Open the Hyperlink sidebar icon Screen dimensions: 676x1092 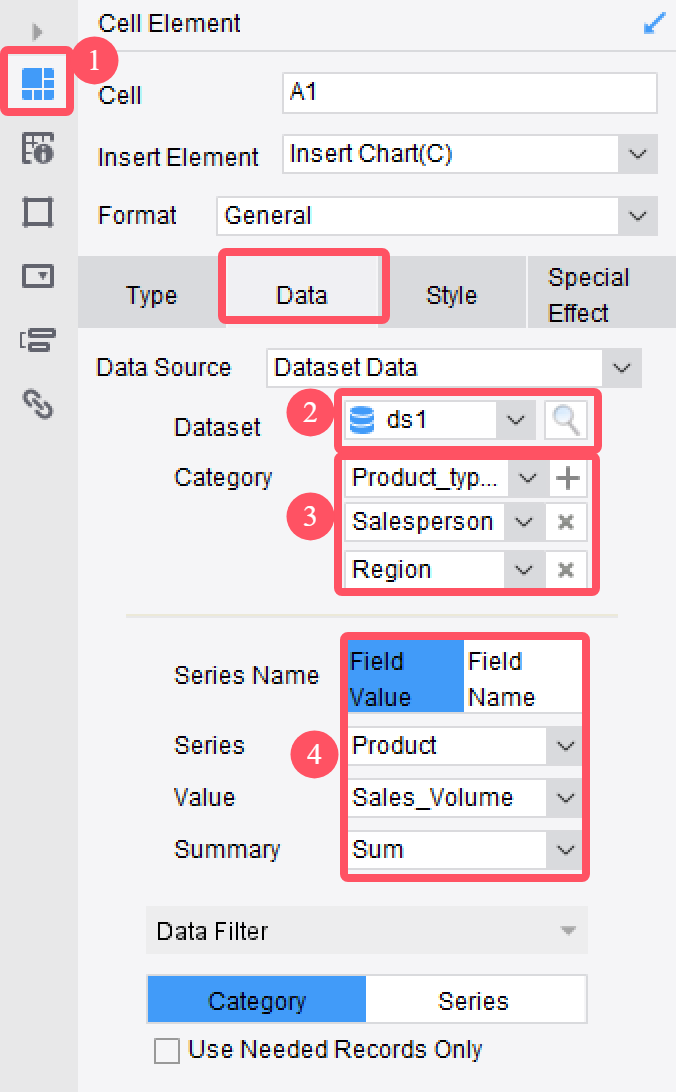point(38,404)
